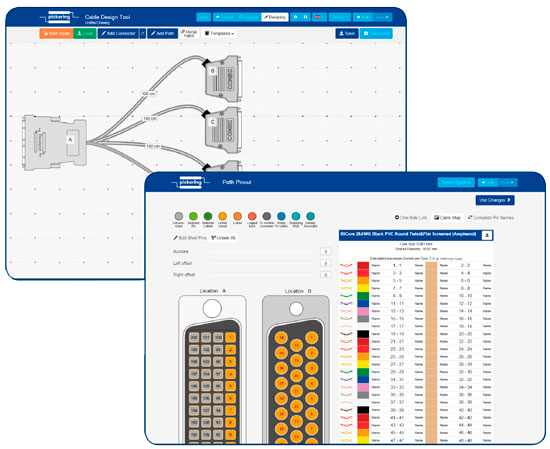
Task: Click the Autolink slider track
Action: pos(262,252)
